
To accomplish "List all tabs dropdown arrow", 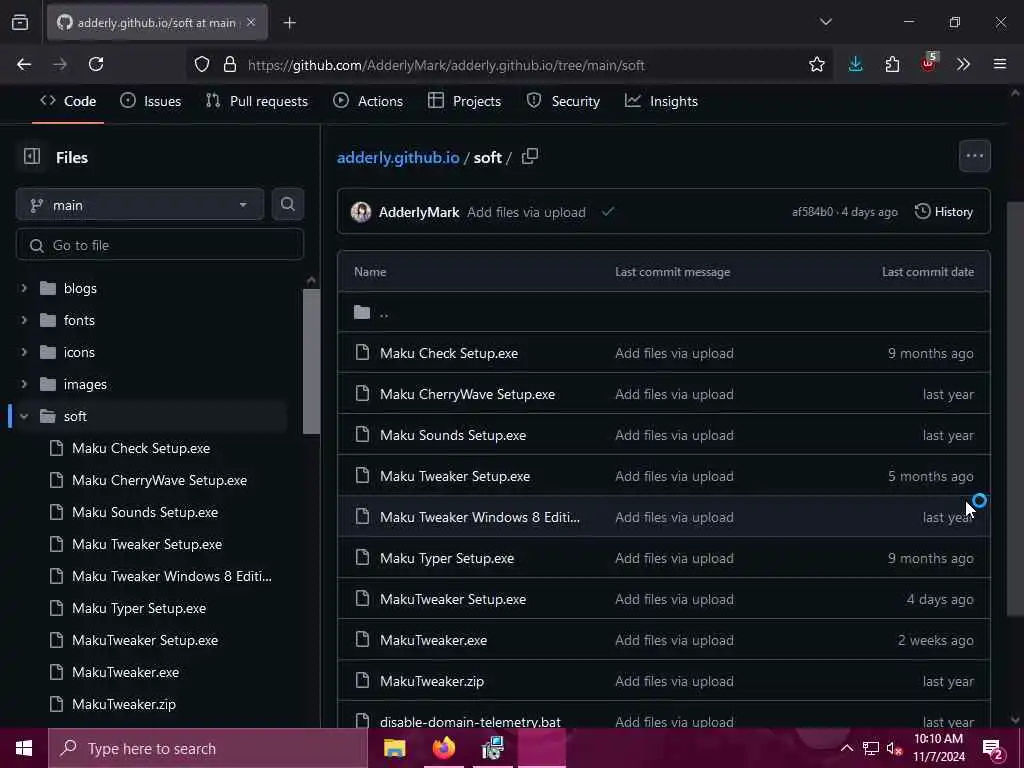I will pyautogui.click(x=825, y=22).
